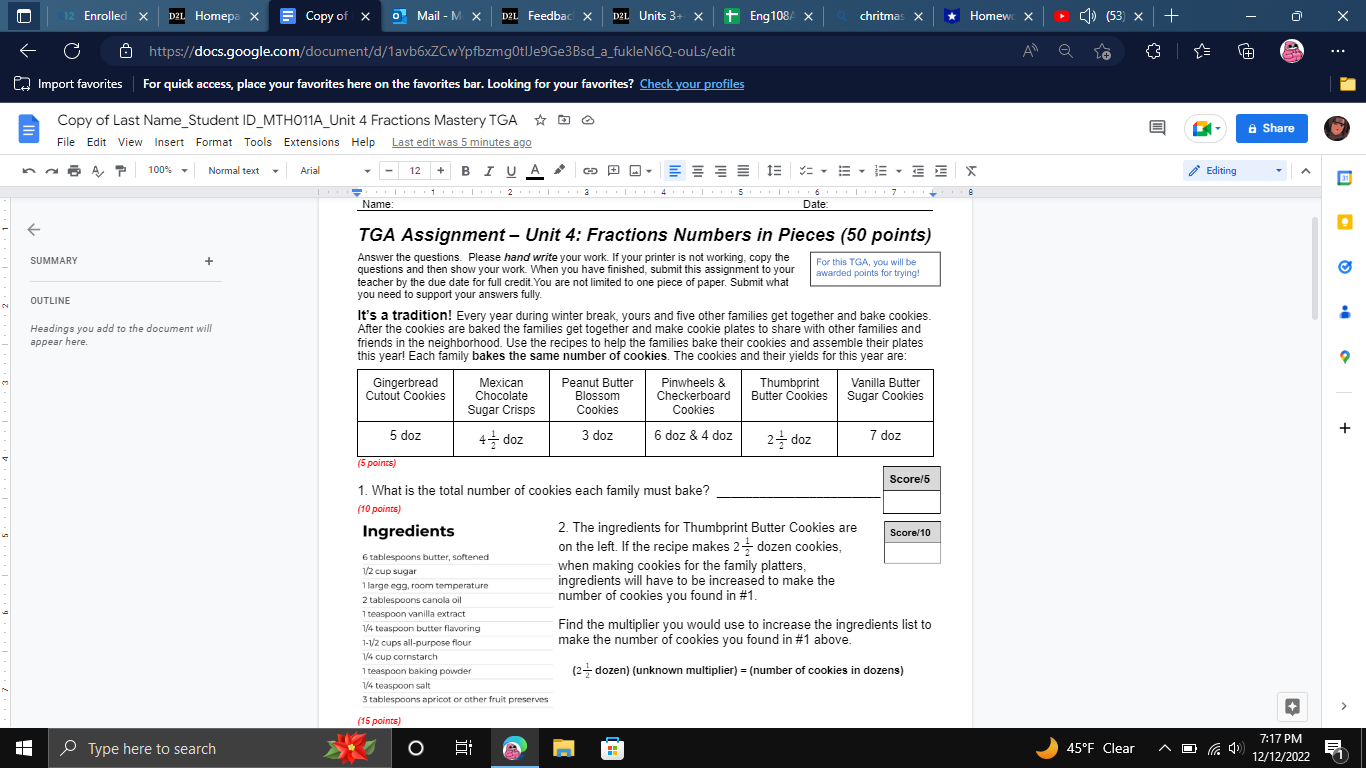Open the Editing mode dropdown
The image size is (1366, 768).
[1233, 170]
